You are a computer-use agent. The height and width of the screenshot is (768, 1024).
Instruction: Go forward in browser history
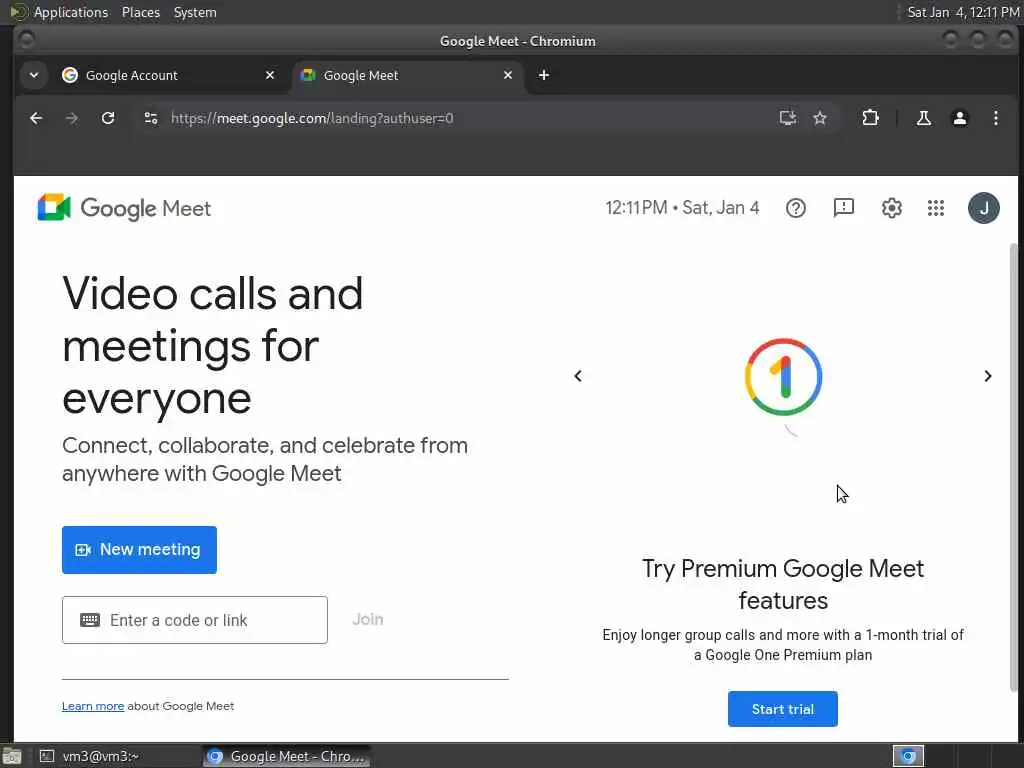click(72, 118)
